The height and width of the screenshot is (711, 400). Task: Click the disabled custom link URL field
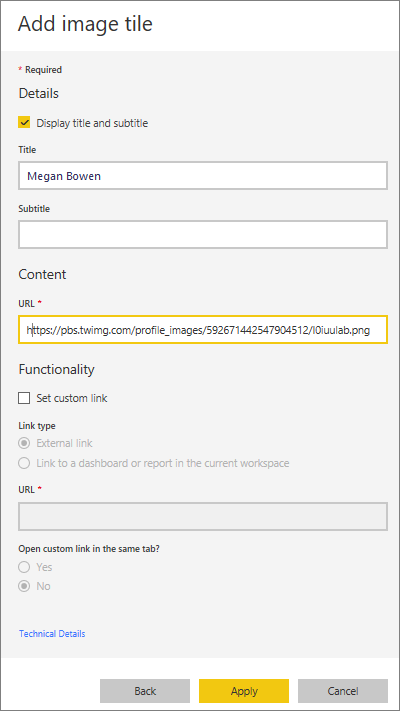coord(203,516)
